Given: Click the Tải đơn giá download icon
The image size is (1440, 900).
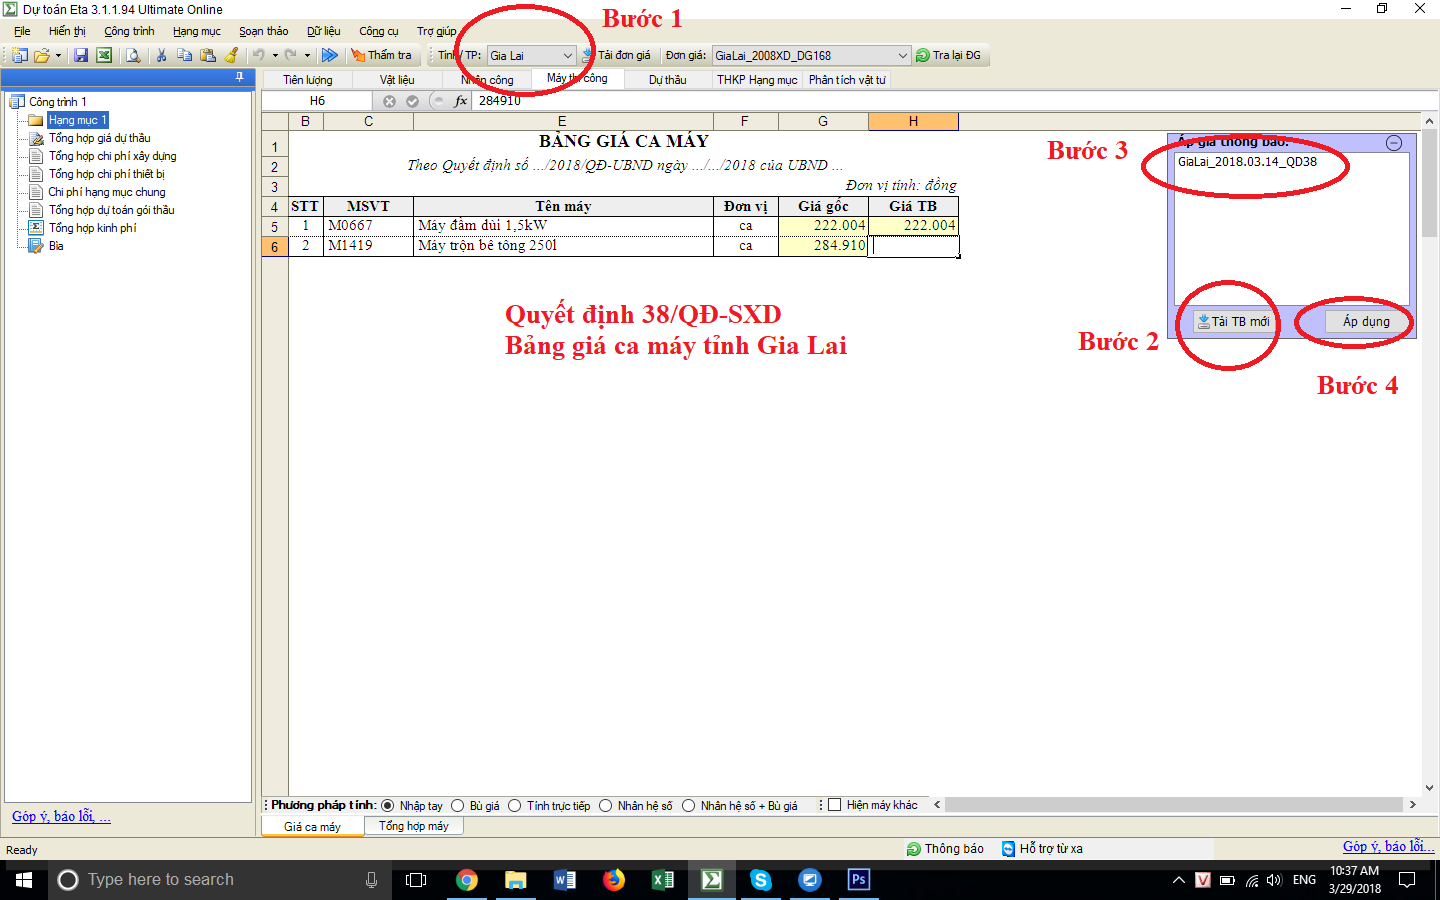Looking at the screenshot, I should (x=585, y=55).
